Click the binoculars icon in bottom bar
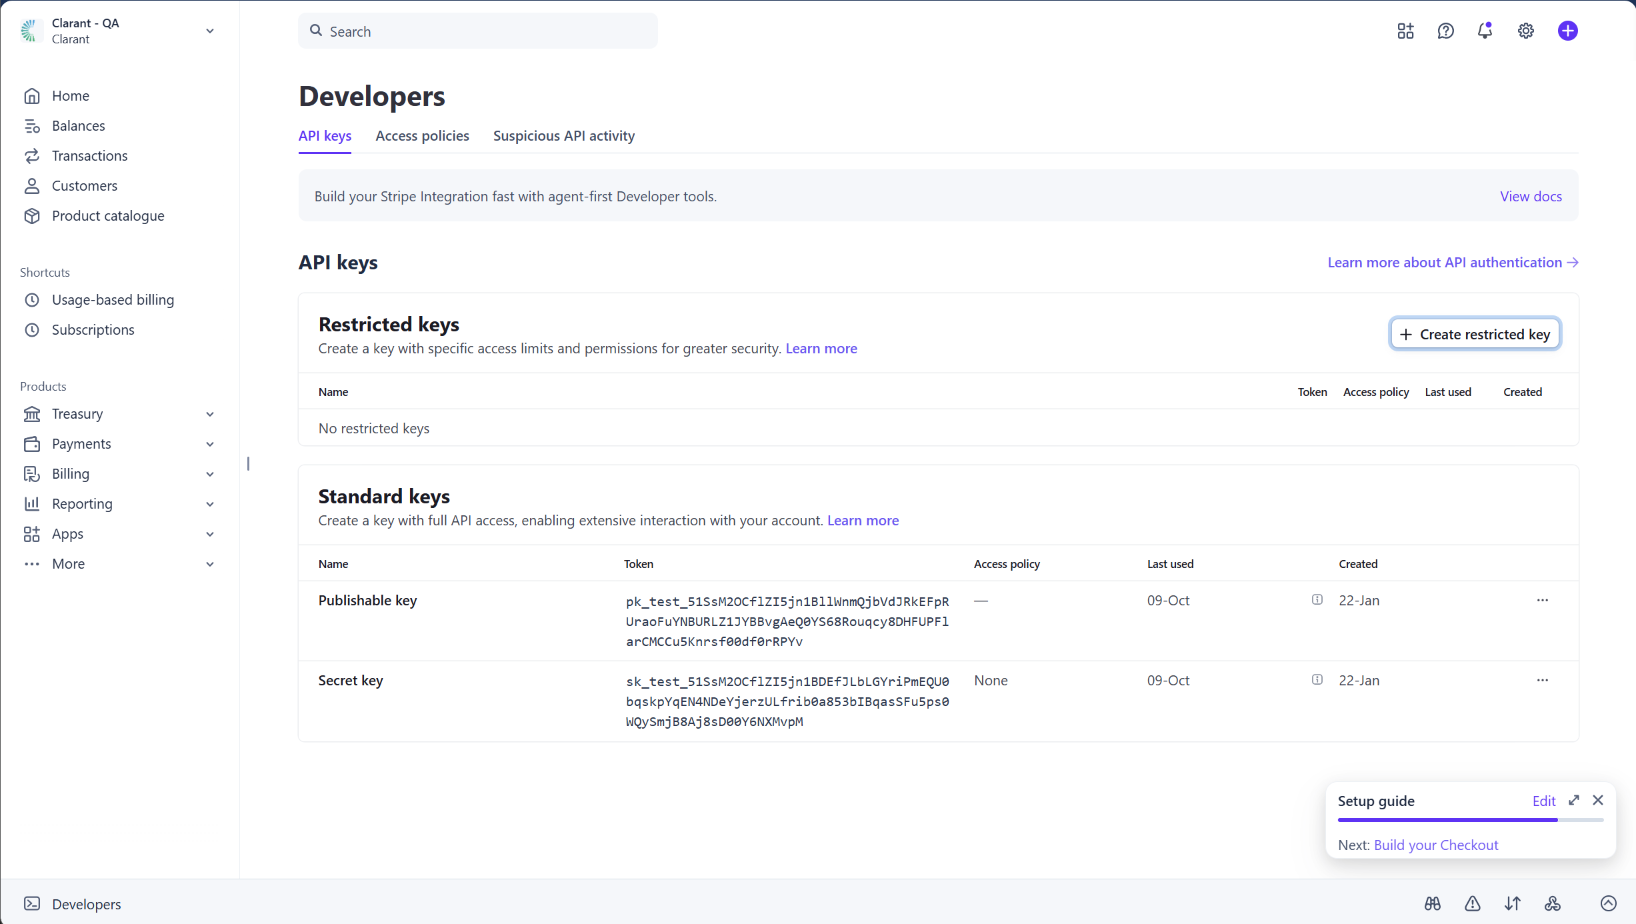The height and width of the screenshot is (924, 1636). pyautogui.click(x=1432, y=903)
